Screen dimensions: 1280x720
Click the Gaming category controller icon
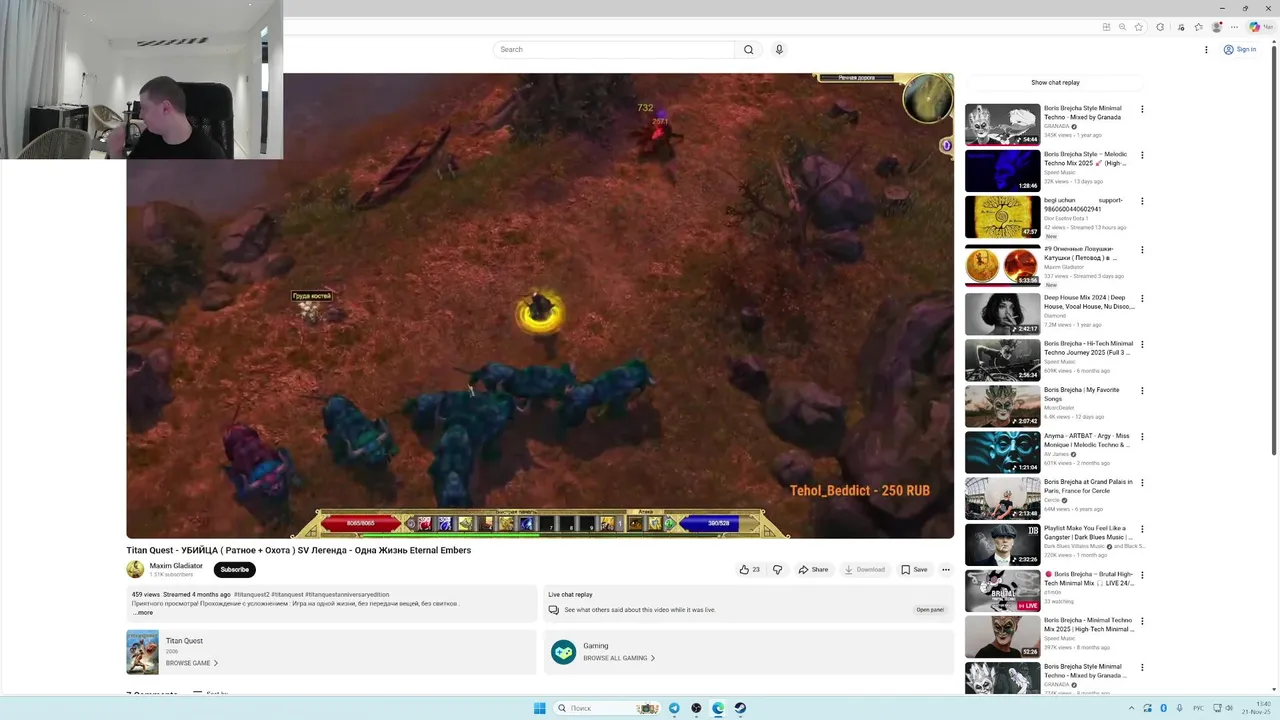coord(564,652)
